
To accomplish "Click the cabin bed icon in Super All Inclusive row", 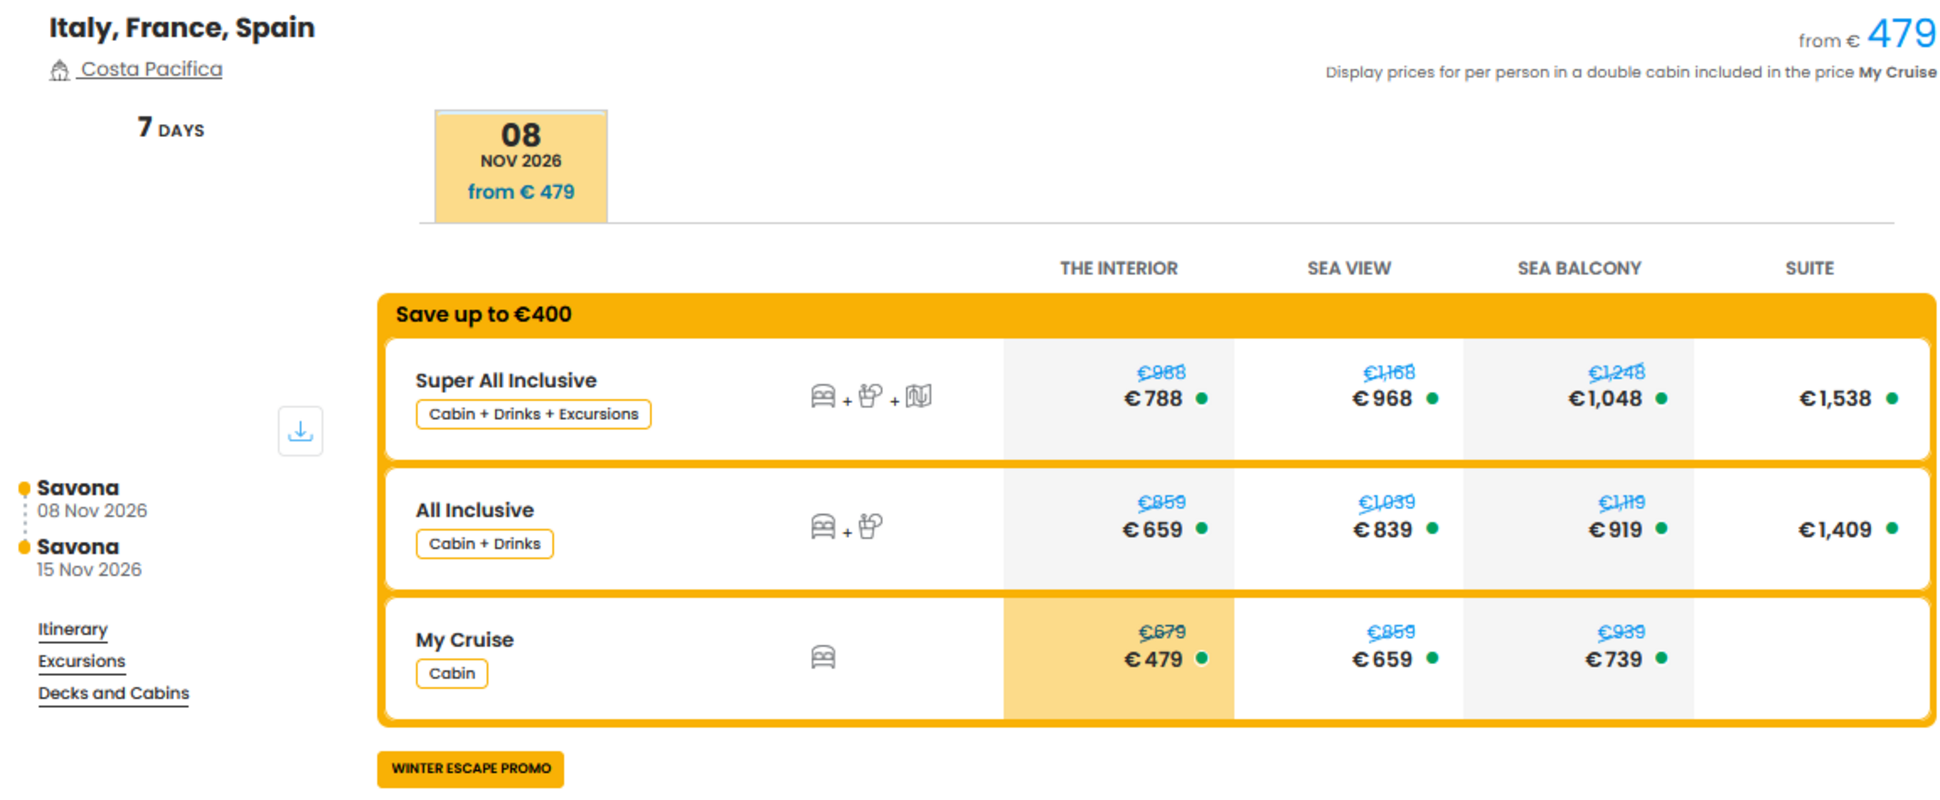I will (823, 397).
